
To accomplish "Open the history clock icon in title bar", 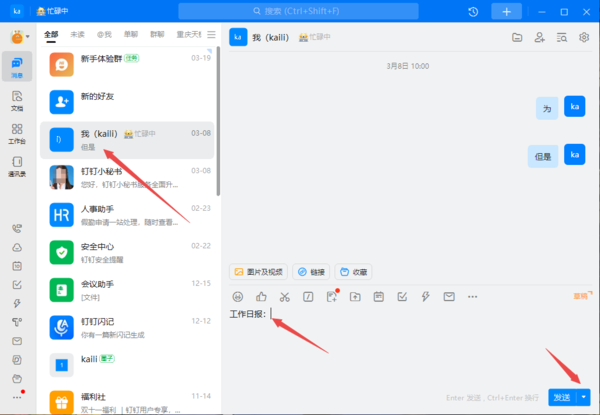I will [473, 11].
